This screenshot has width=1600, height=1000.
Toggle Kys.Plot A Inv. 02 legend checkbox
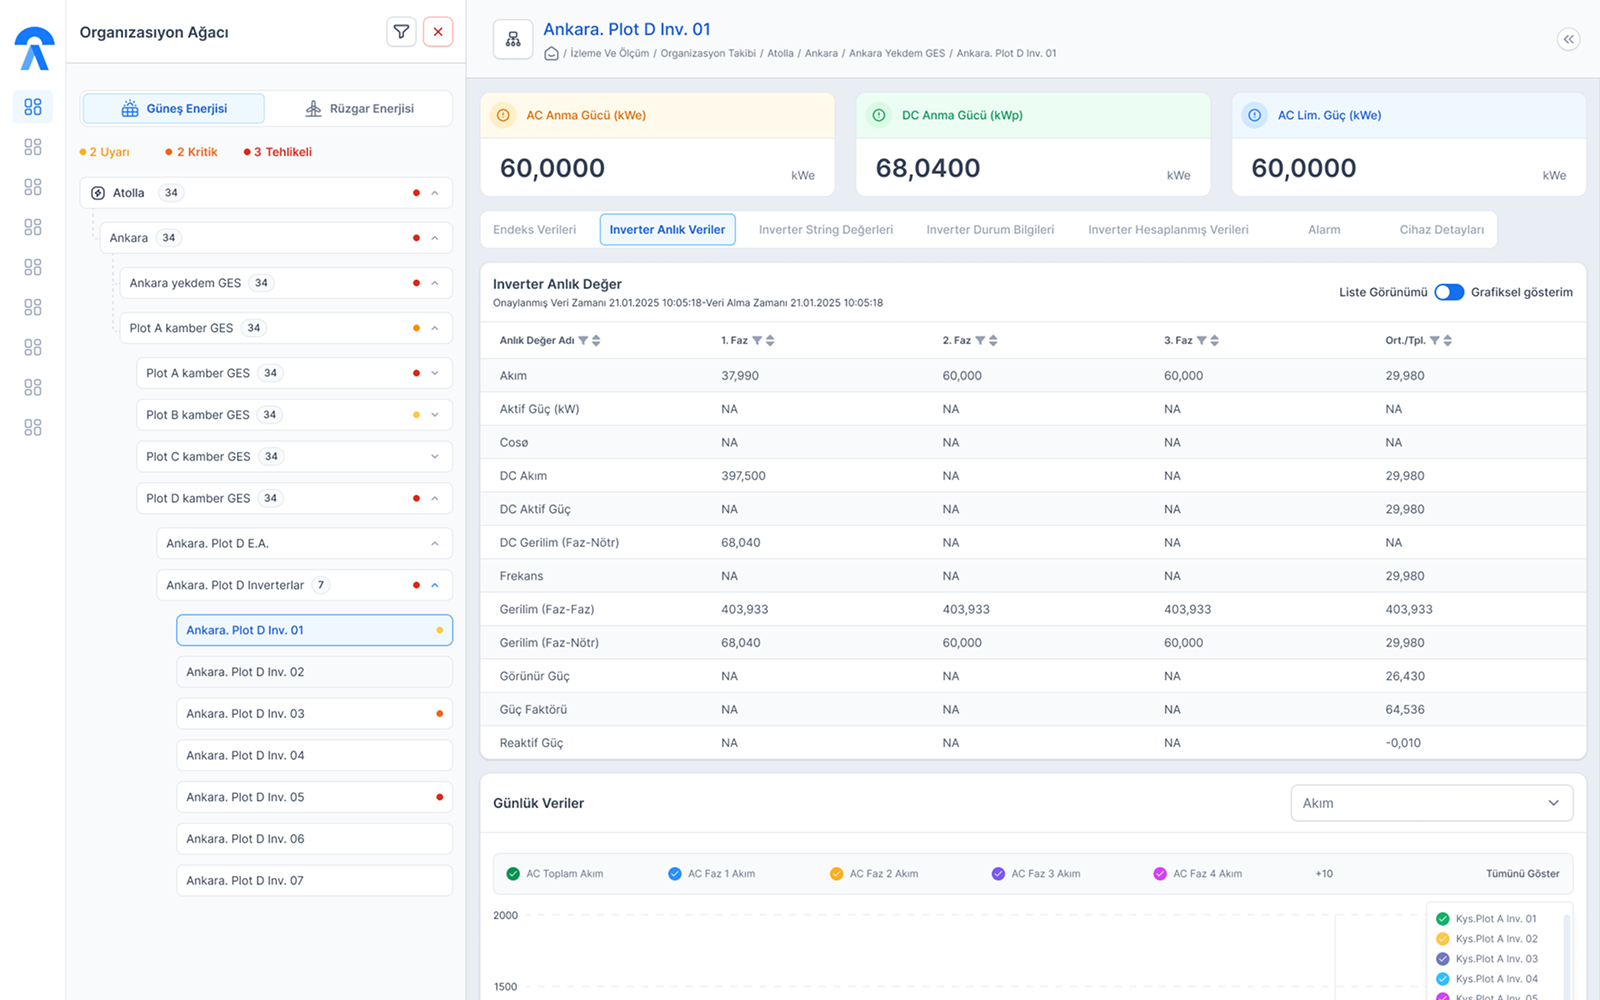(1443, 939)
